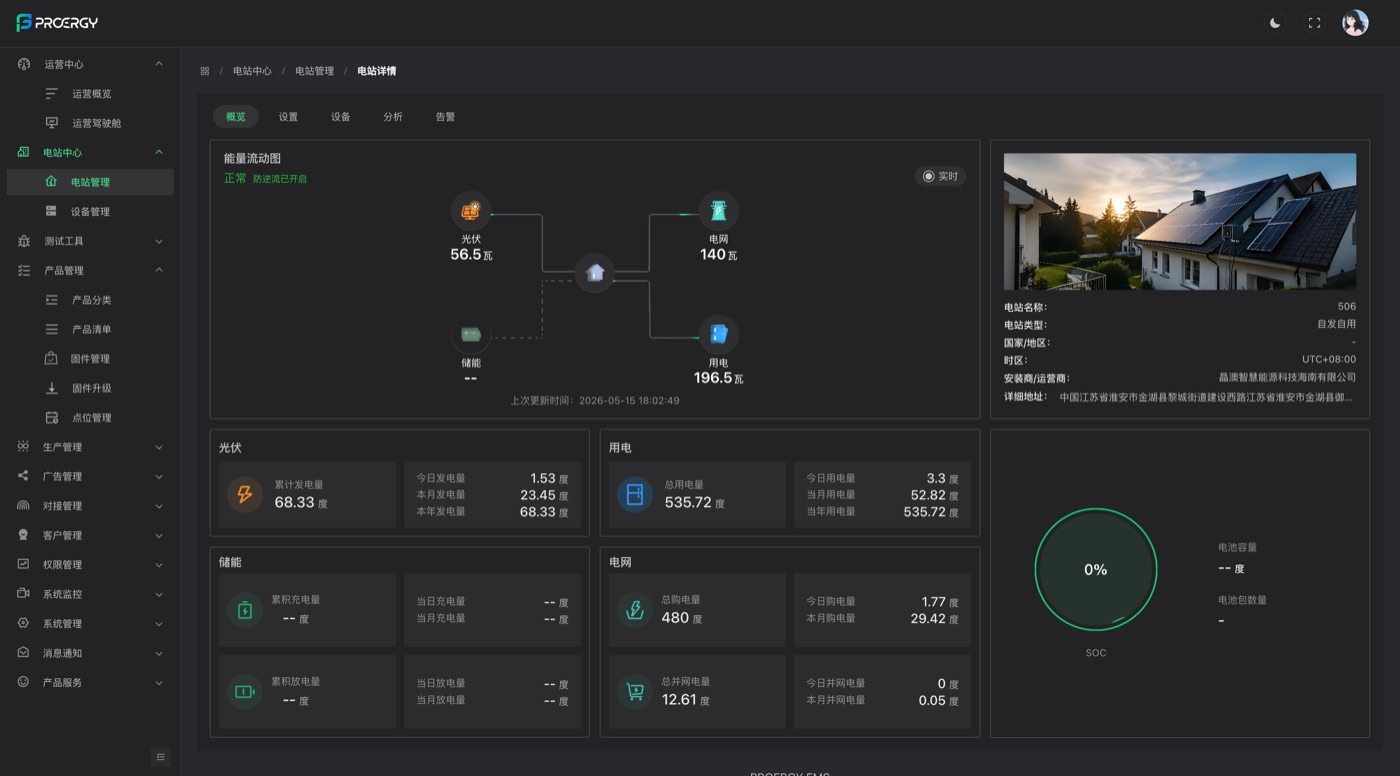The width and height of the screenshot is (1400, 776).
Task: Click the breadcrumb home grid icon
Action: click(x=205, y=71)
